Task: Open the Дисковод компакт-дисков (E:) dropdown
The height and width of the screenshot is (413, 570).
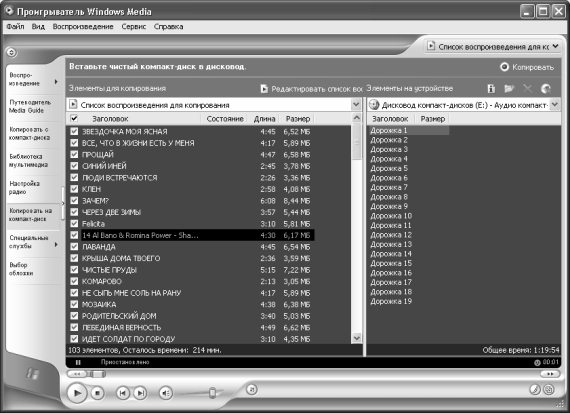Action: [x=555, y=105]
